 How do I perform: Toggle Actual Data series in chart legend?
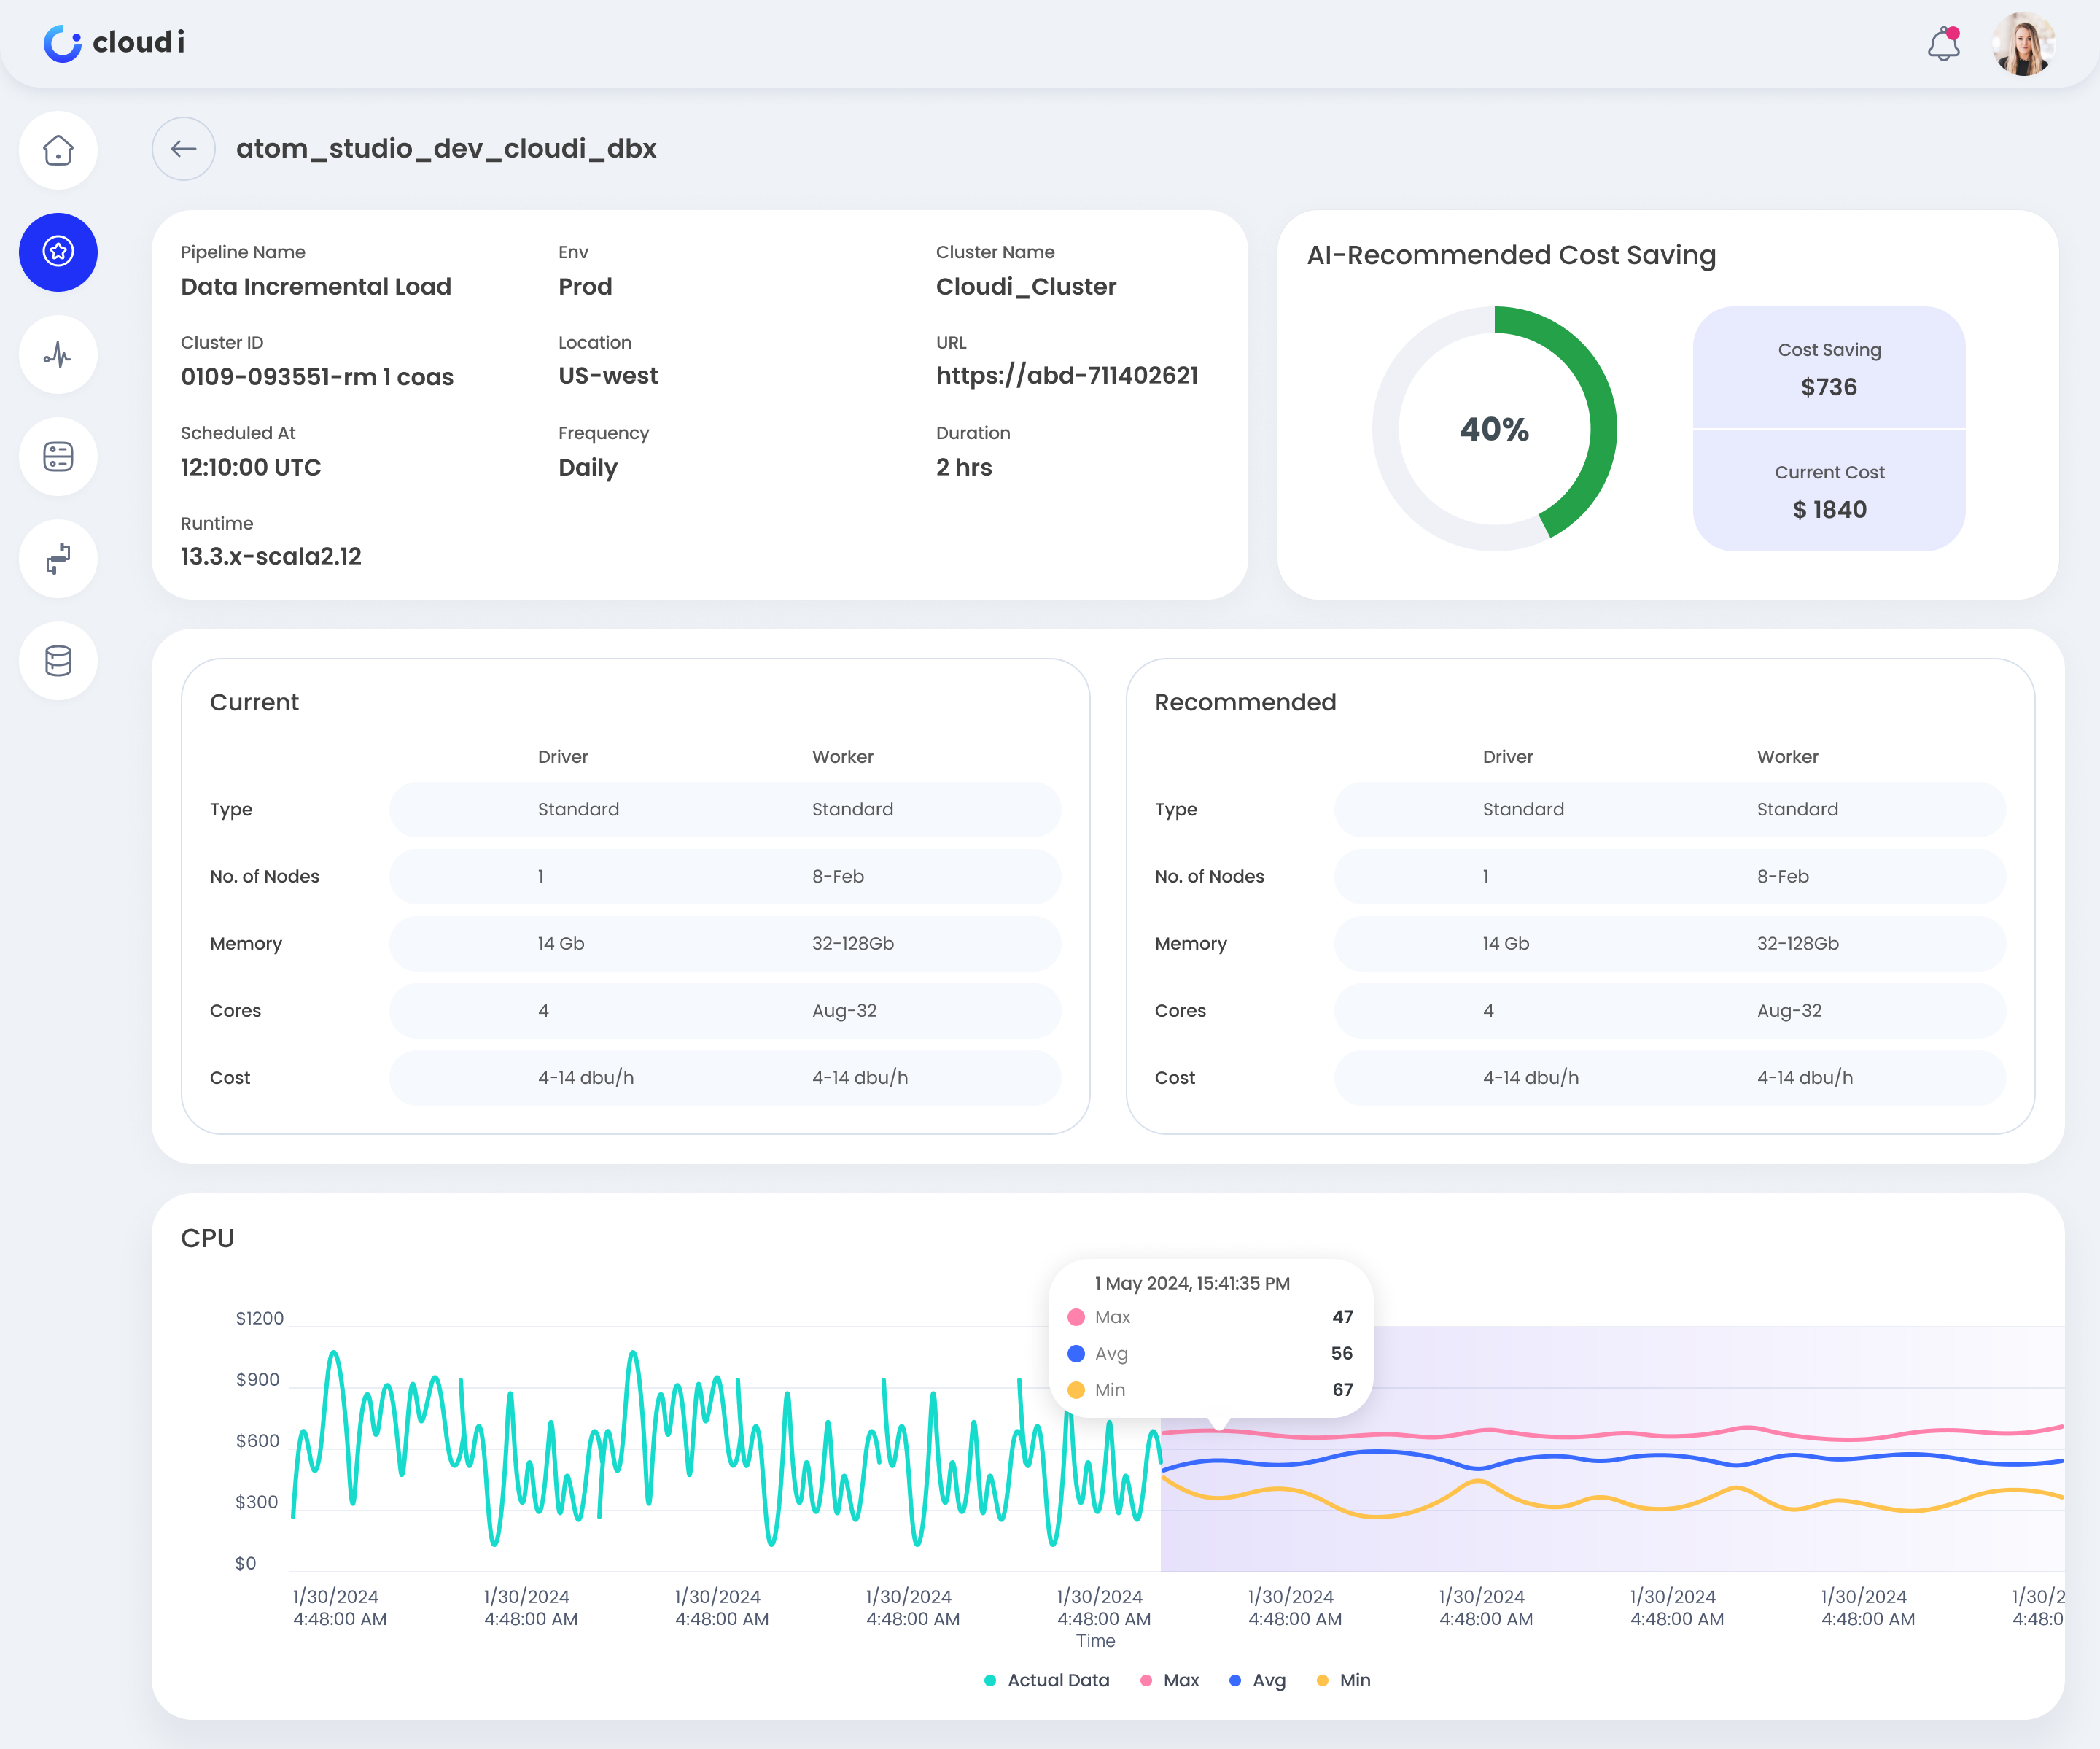tap(1046, 1680)
